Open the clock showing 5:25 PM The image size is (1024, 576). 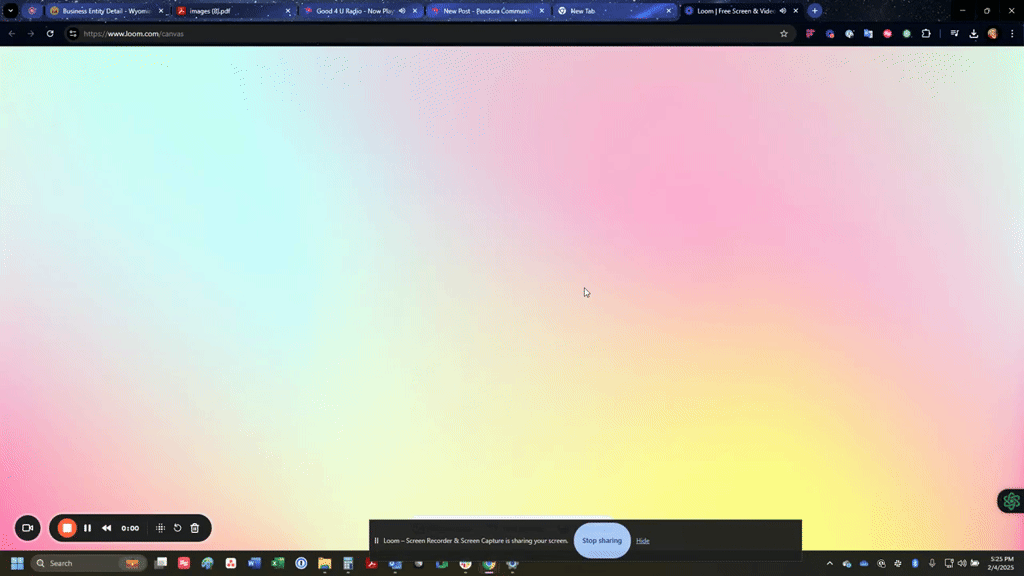click(1001, 563)
